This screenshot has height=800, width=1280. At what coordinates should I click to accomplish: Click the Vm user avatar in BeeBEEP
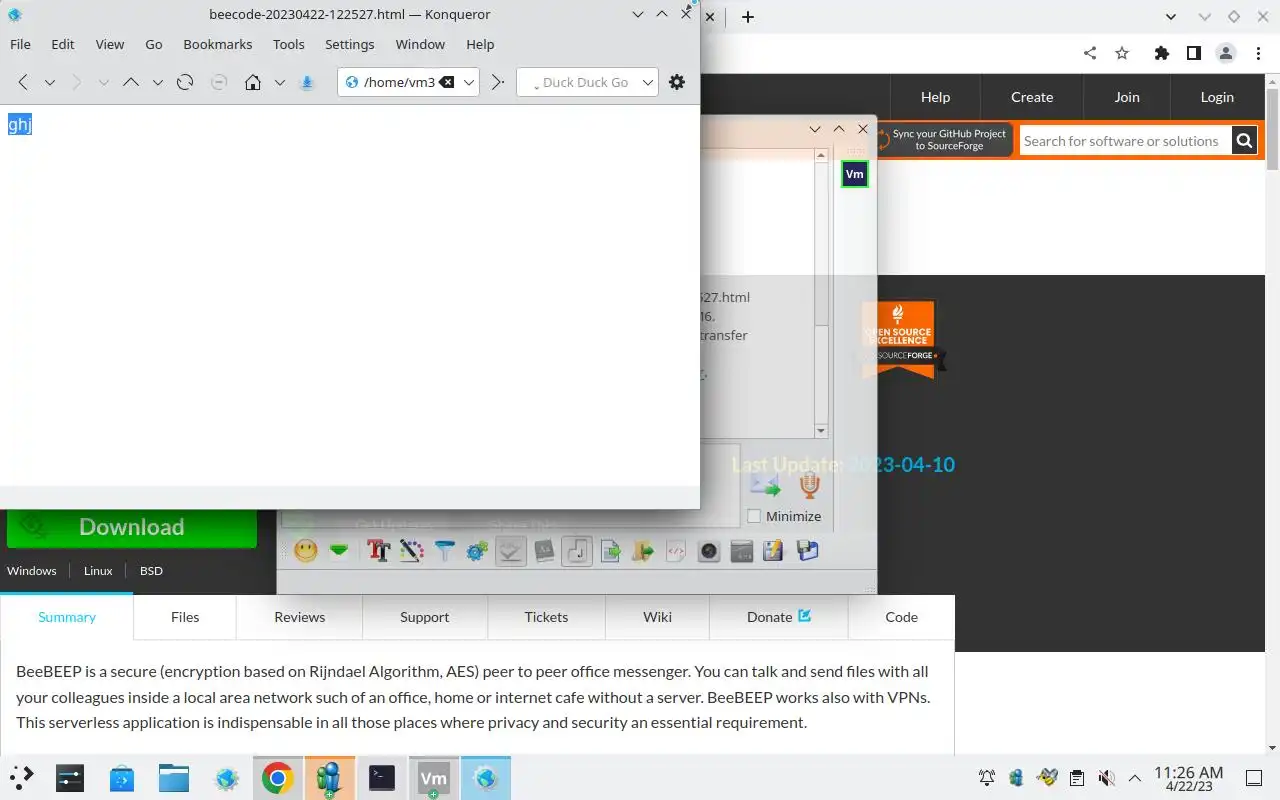(x=854, y=174)
